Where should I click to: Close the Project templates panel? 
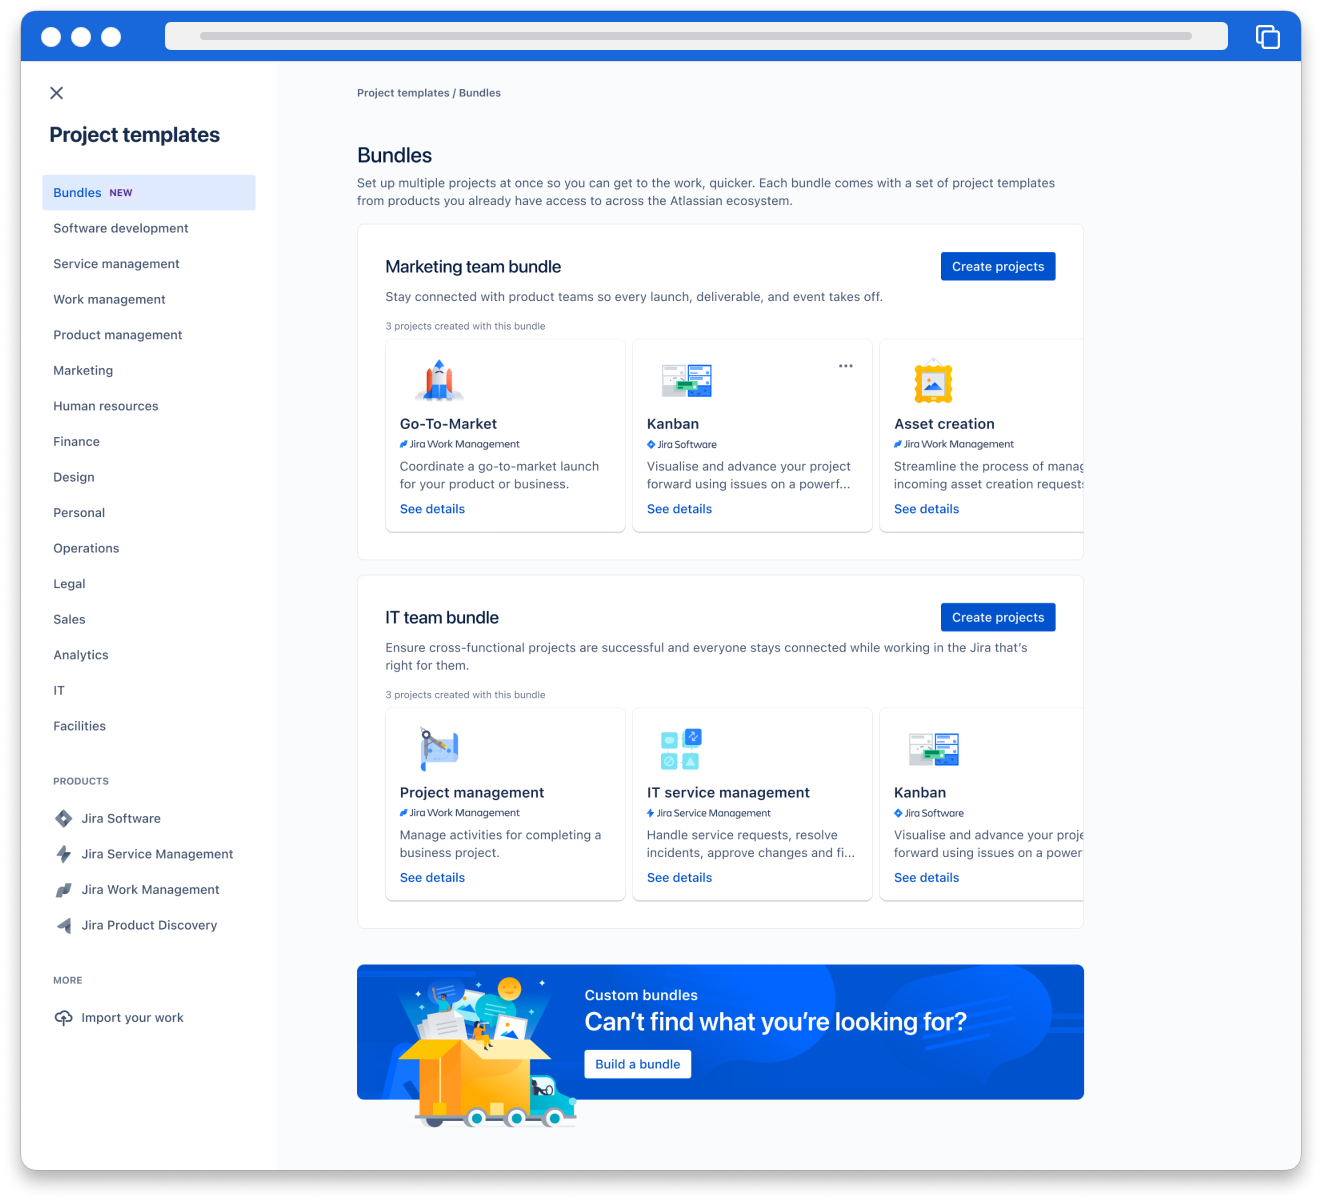[57, 93]
